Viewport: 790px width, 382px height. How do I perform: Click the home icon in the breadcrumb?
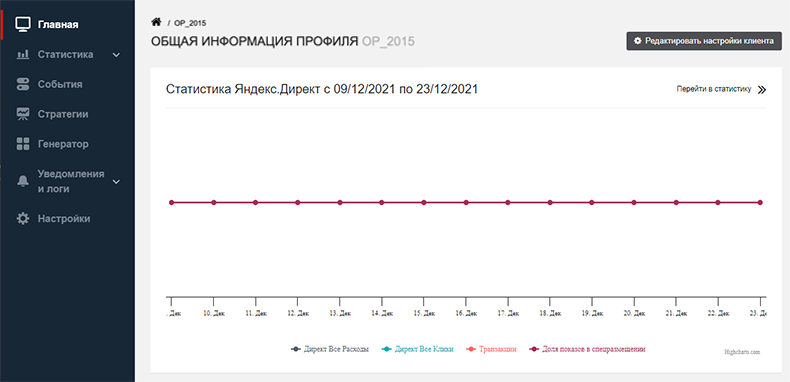156,22
